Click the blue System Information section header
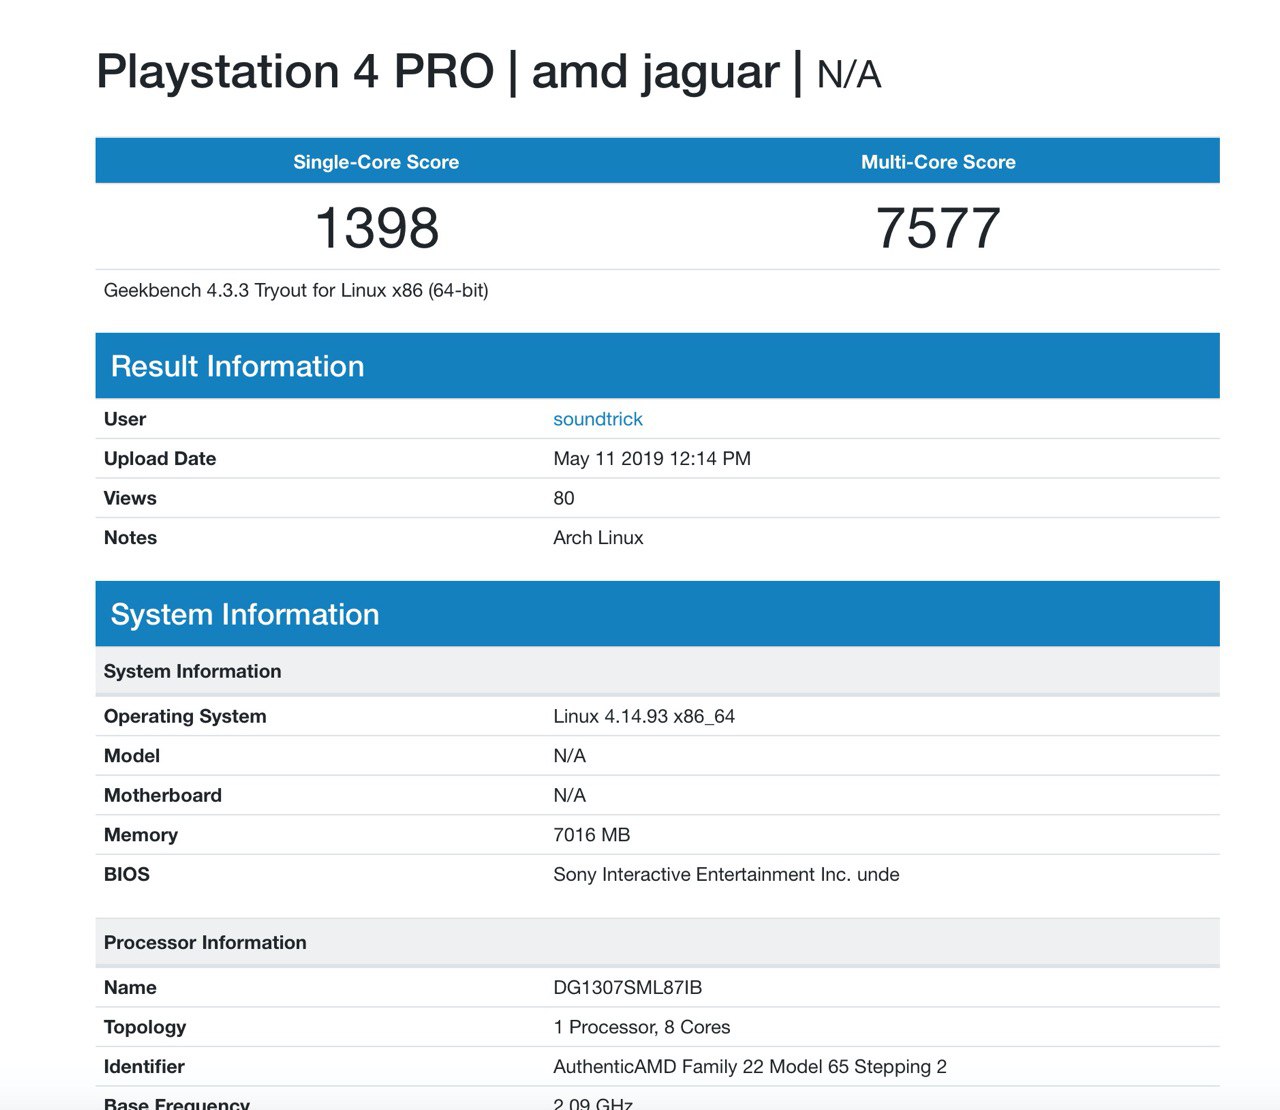Screen dimensions: 1280x1110 coord(657,614)
